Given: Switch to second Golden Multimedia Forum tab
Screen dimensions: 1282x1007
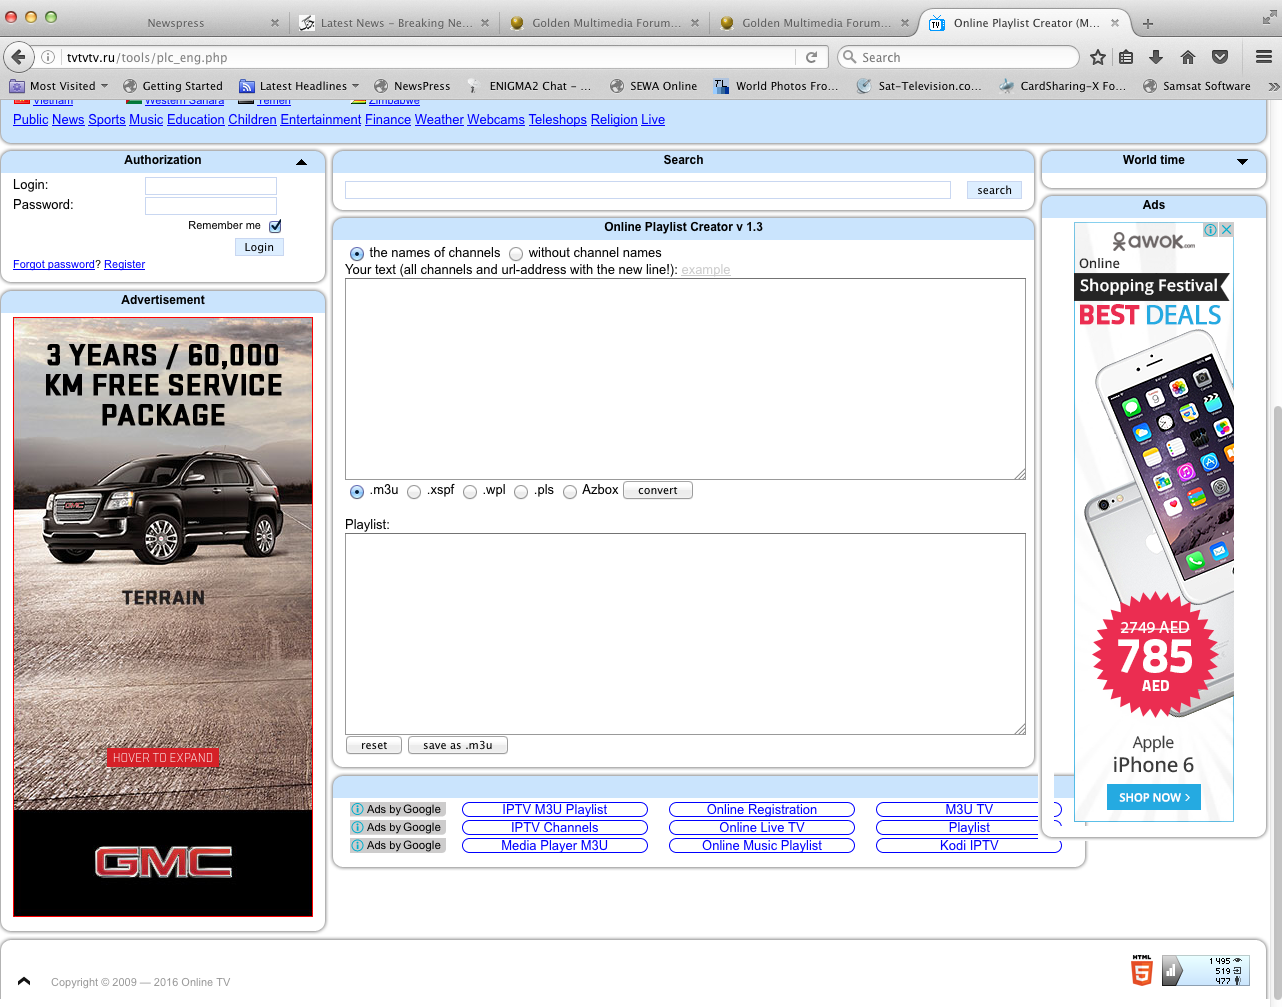Looking at the screenshot, I should coord(815,23).
